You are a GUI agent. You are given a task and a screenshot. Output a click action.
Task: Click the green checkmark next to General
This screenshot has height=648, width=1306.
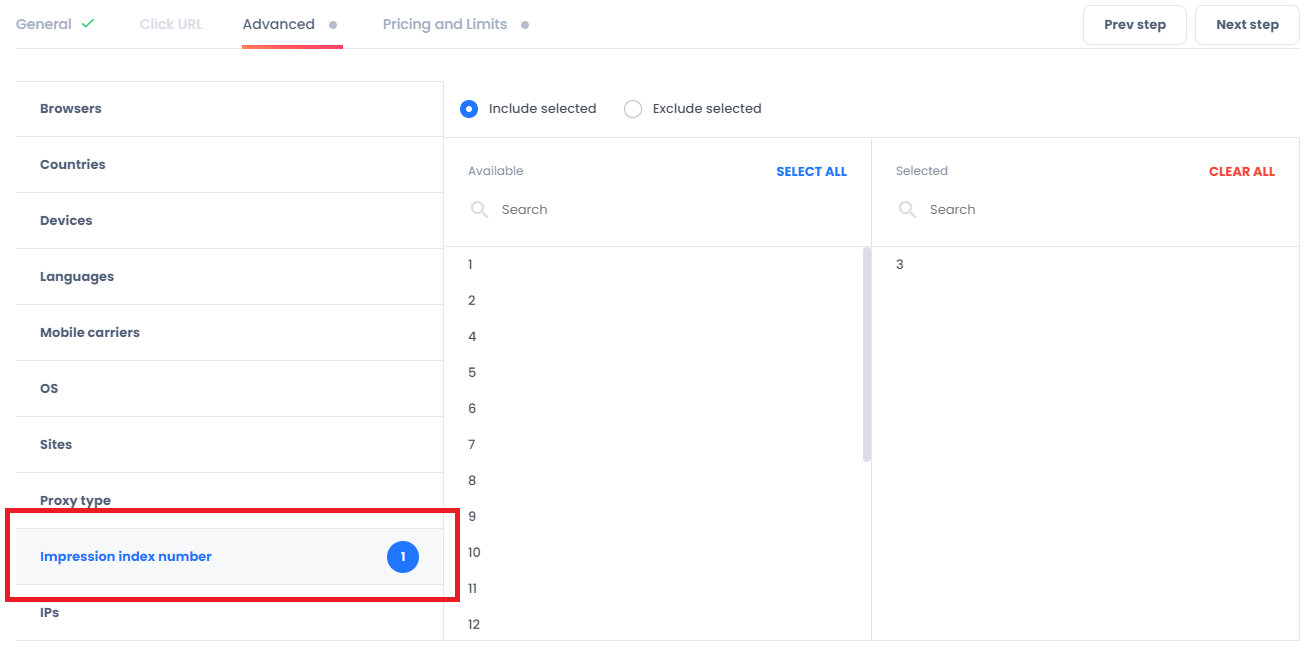(x=88, y=23)
